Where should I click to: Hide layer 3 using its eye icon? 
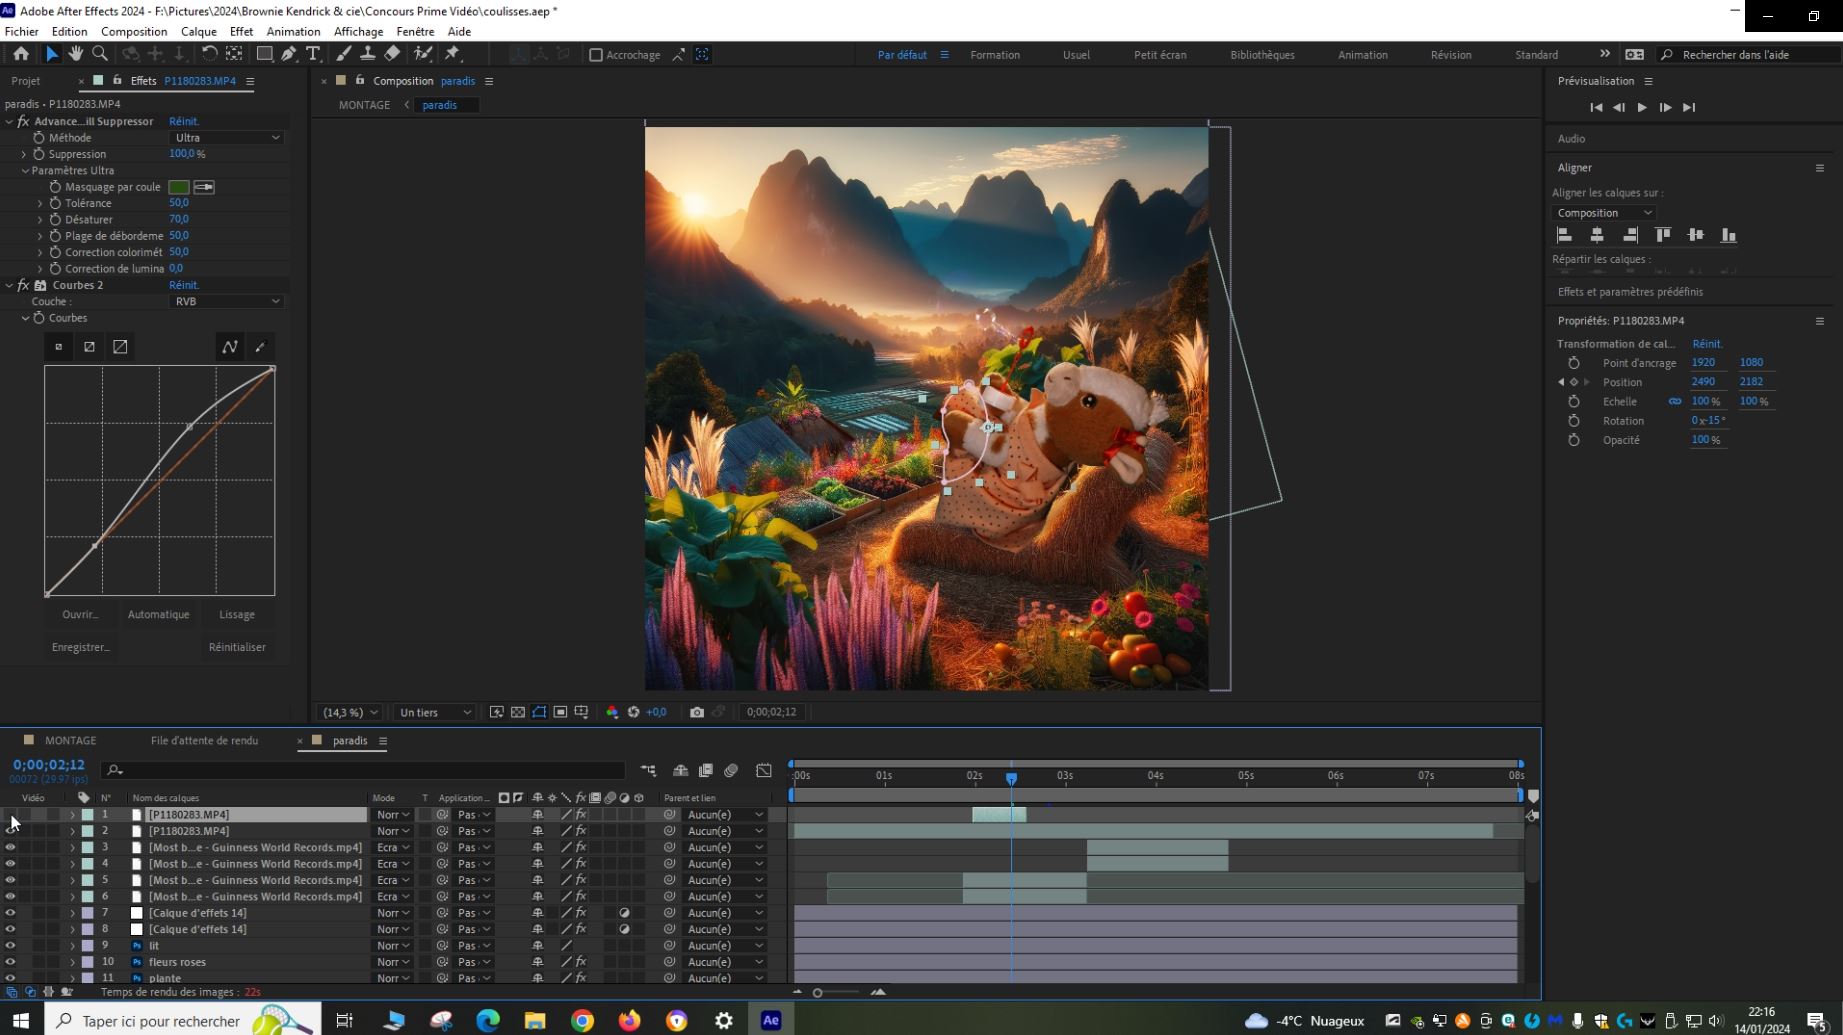[10, 847]
